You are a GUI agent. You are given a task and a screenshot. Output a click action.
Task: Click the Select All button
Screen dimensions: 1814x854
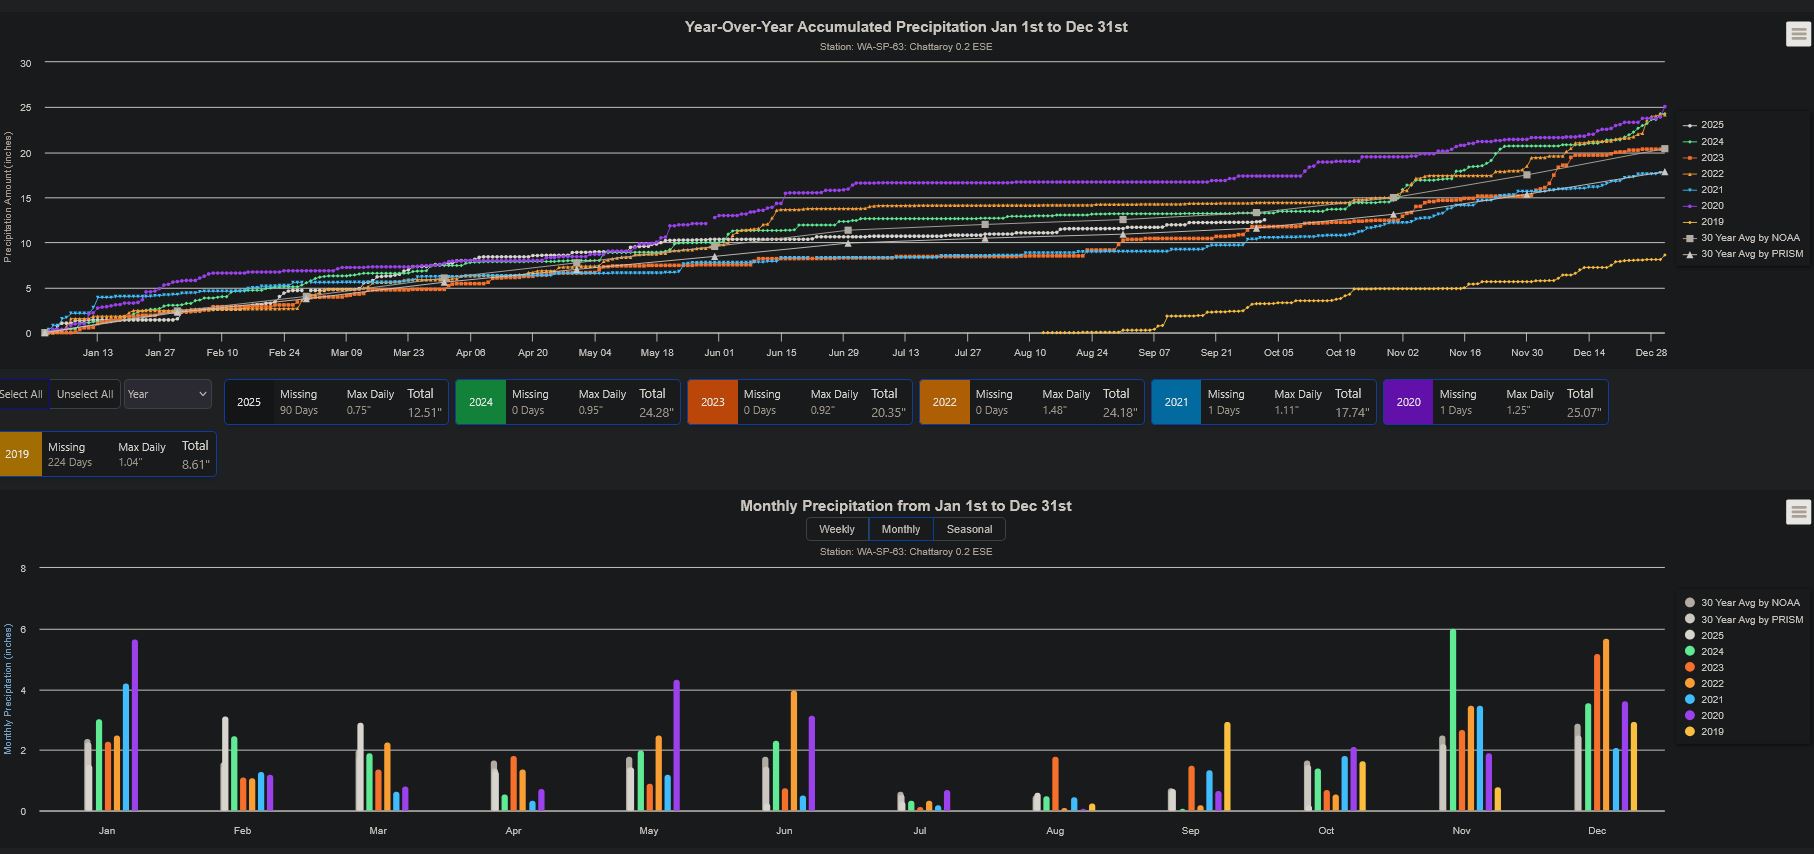coord(22,394)
